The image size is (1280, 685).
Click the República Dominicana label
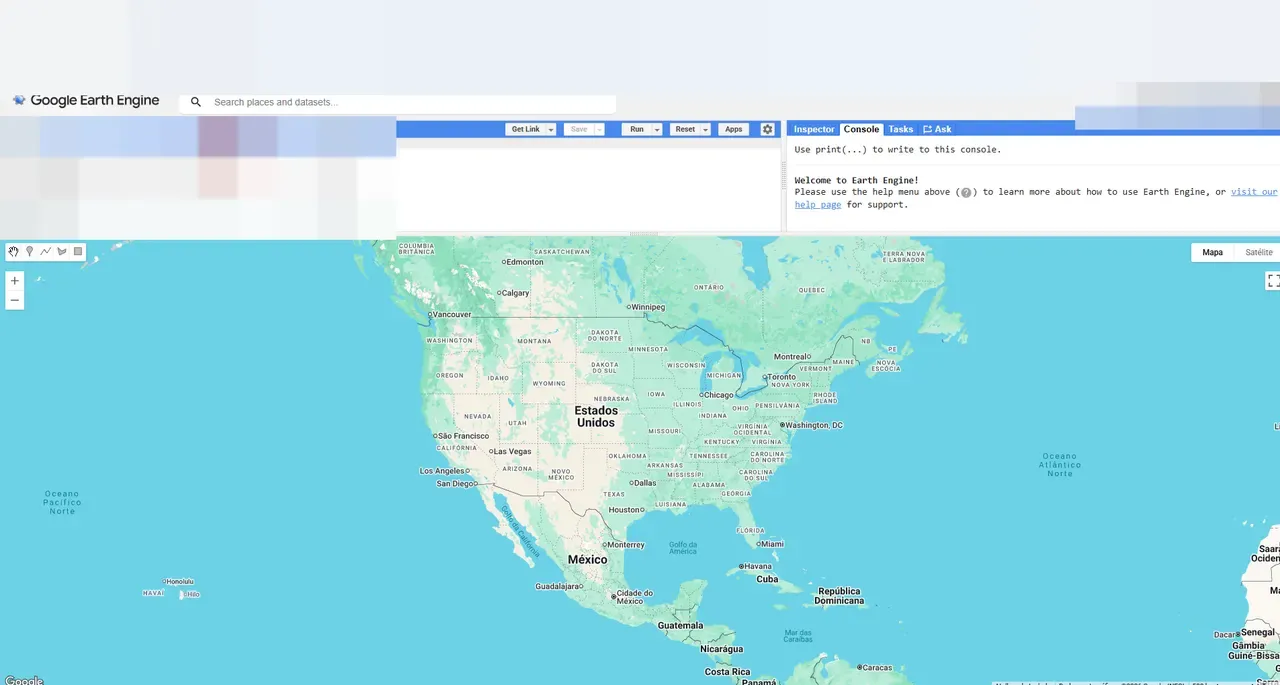[x=839, y=596]
